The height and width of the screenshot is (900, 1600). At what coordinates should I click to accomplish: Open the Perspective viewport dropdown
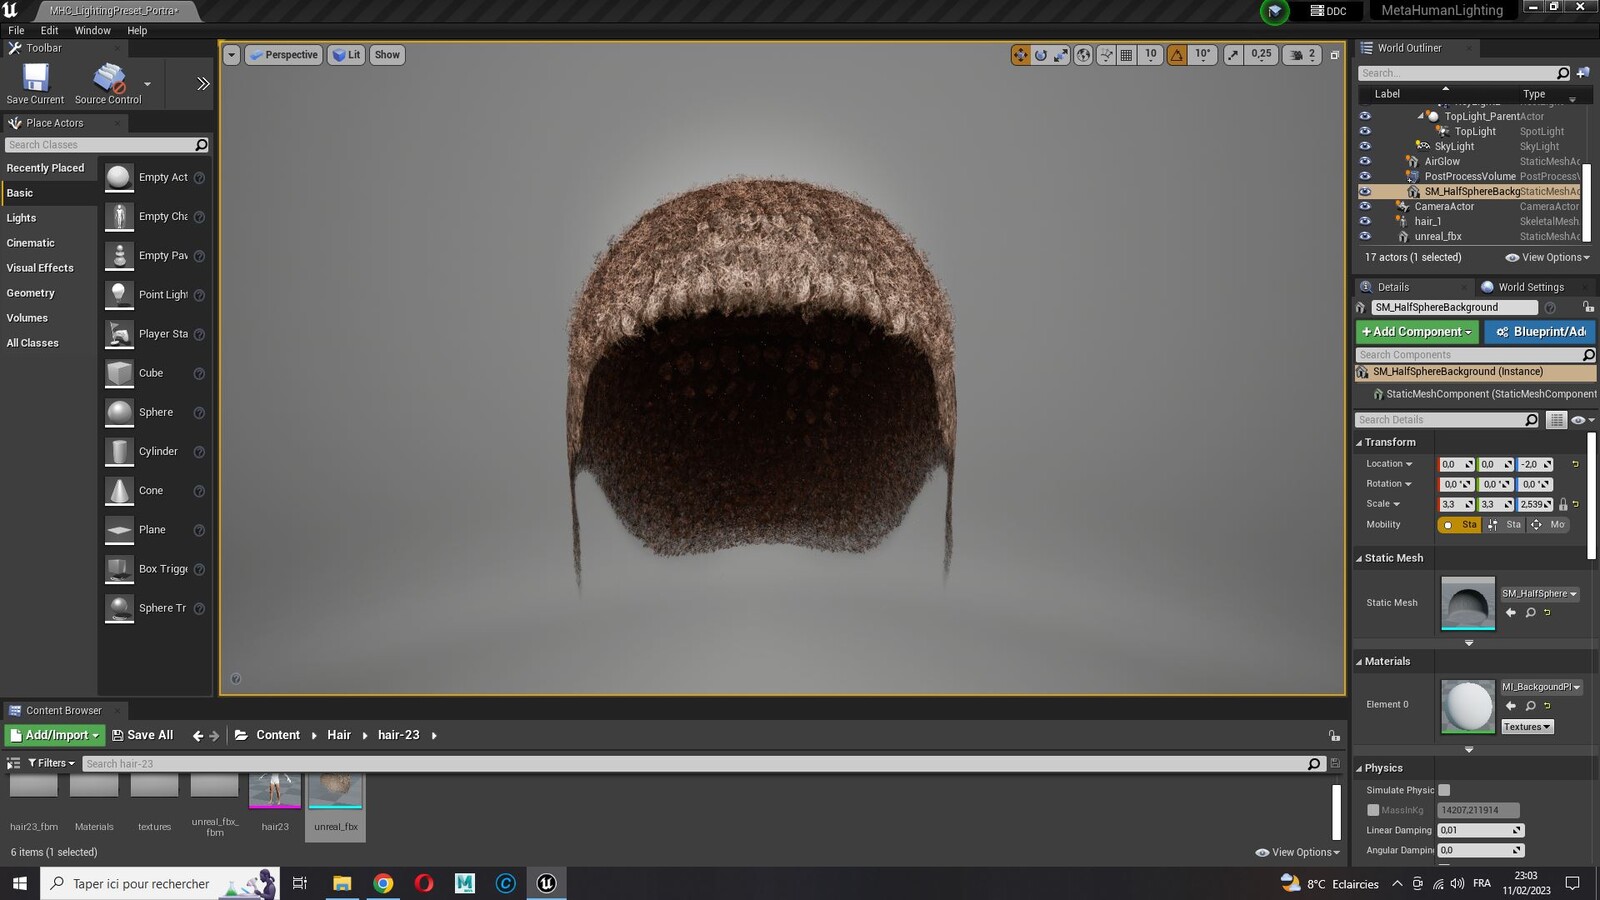tap(284, 55)
